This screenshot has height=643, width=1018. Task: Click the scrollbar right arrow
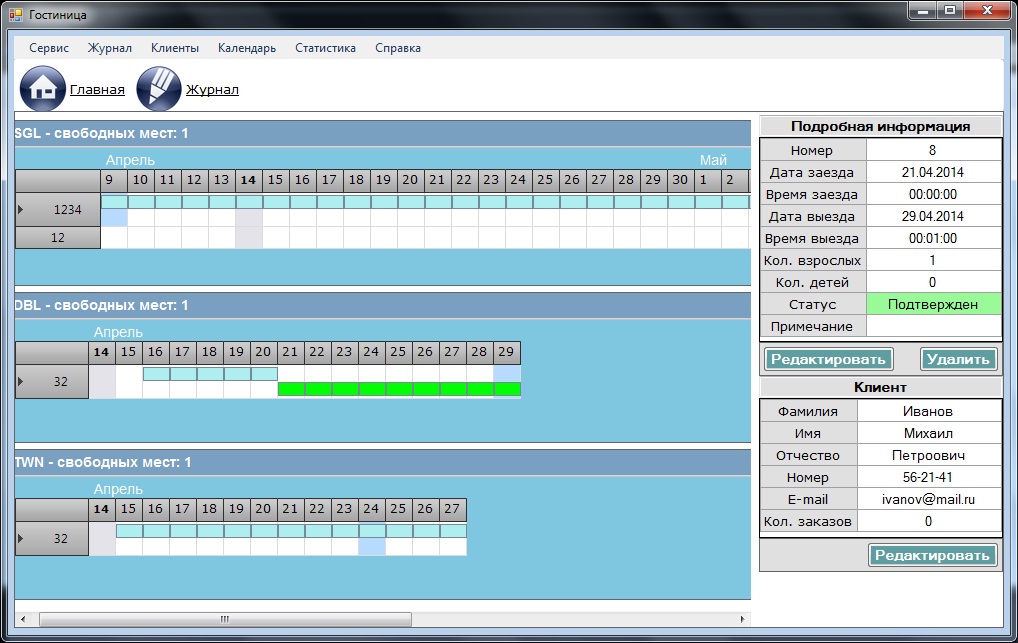coord(742,619)
